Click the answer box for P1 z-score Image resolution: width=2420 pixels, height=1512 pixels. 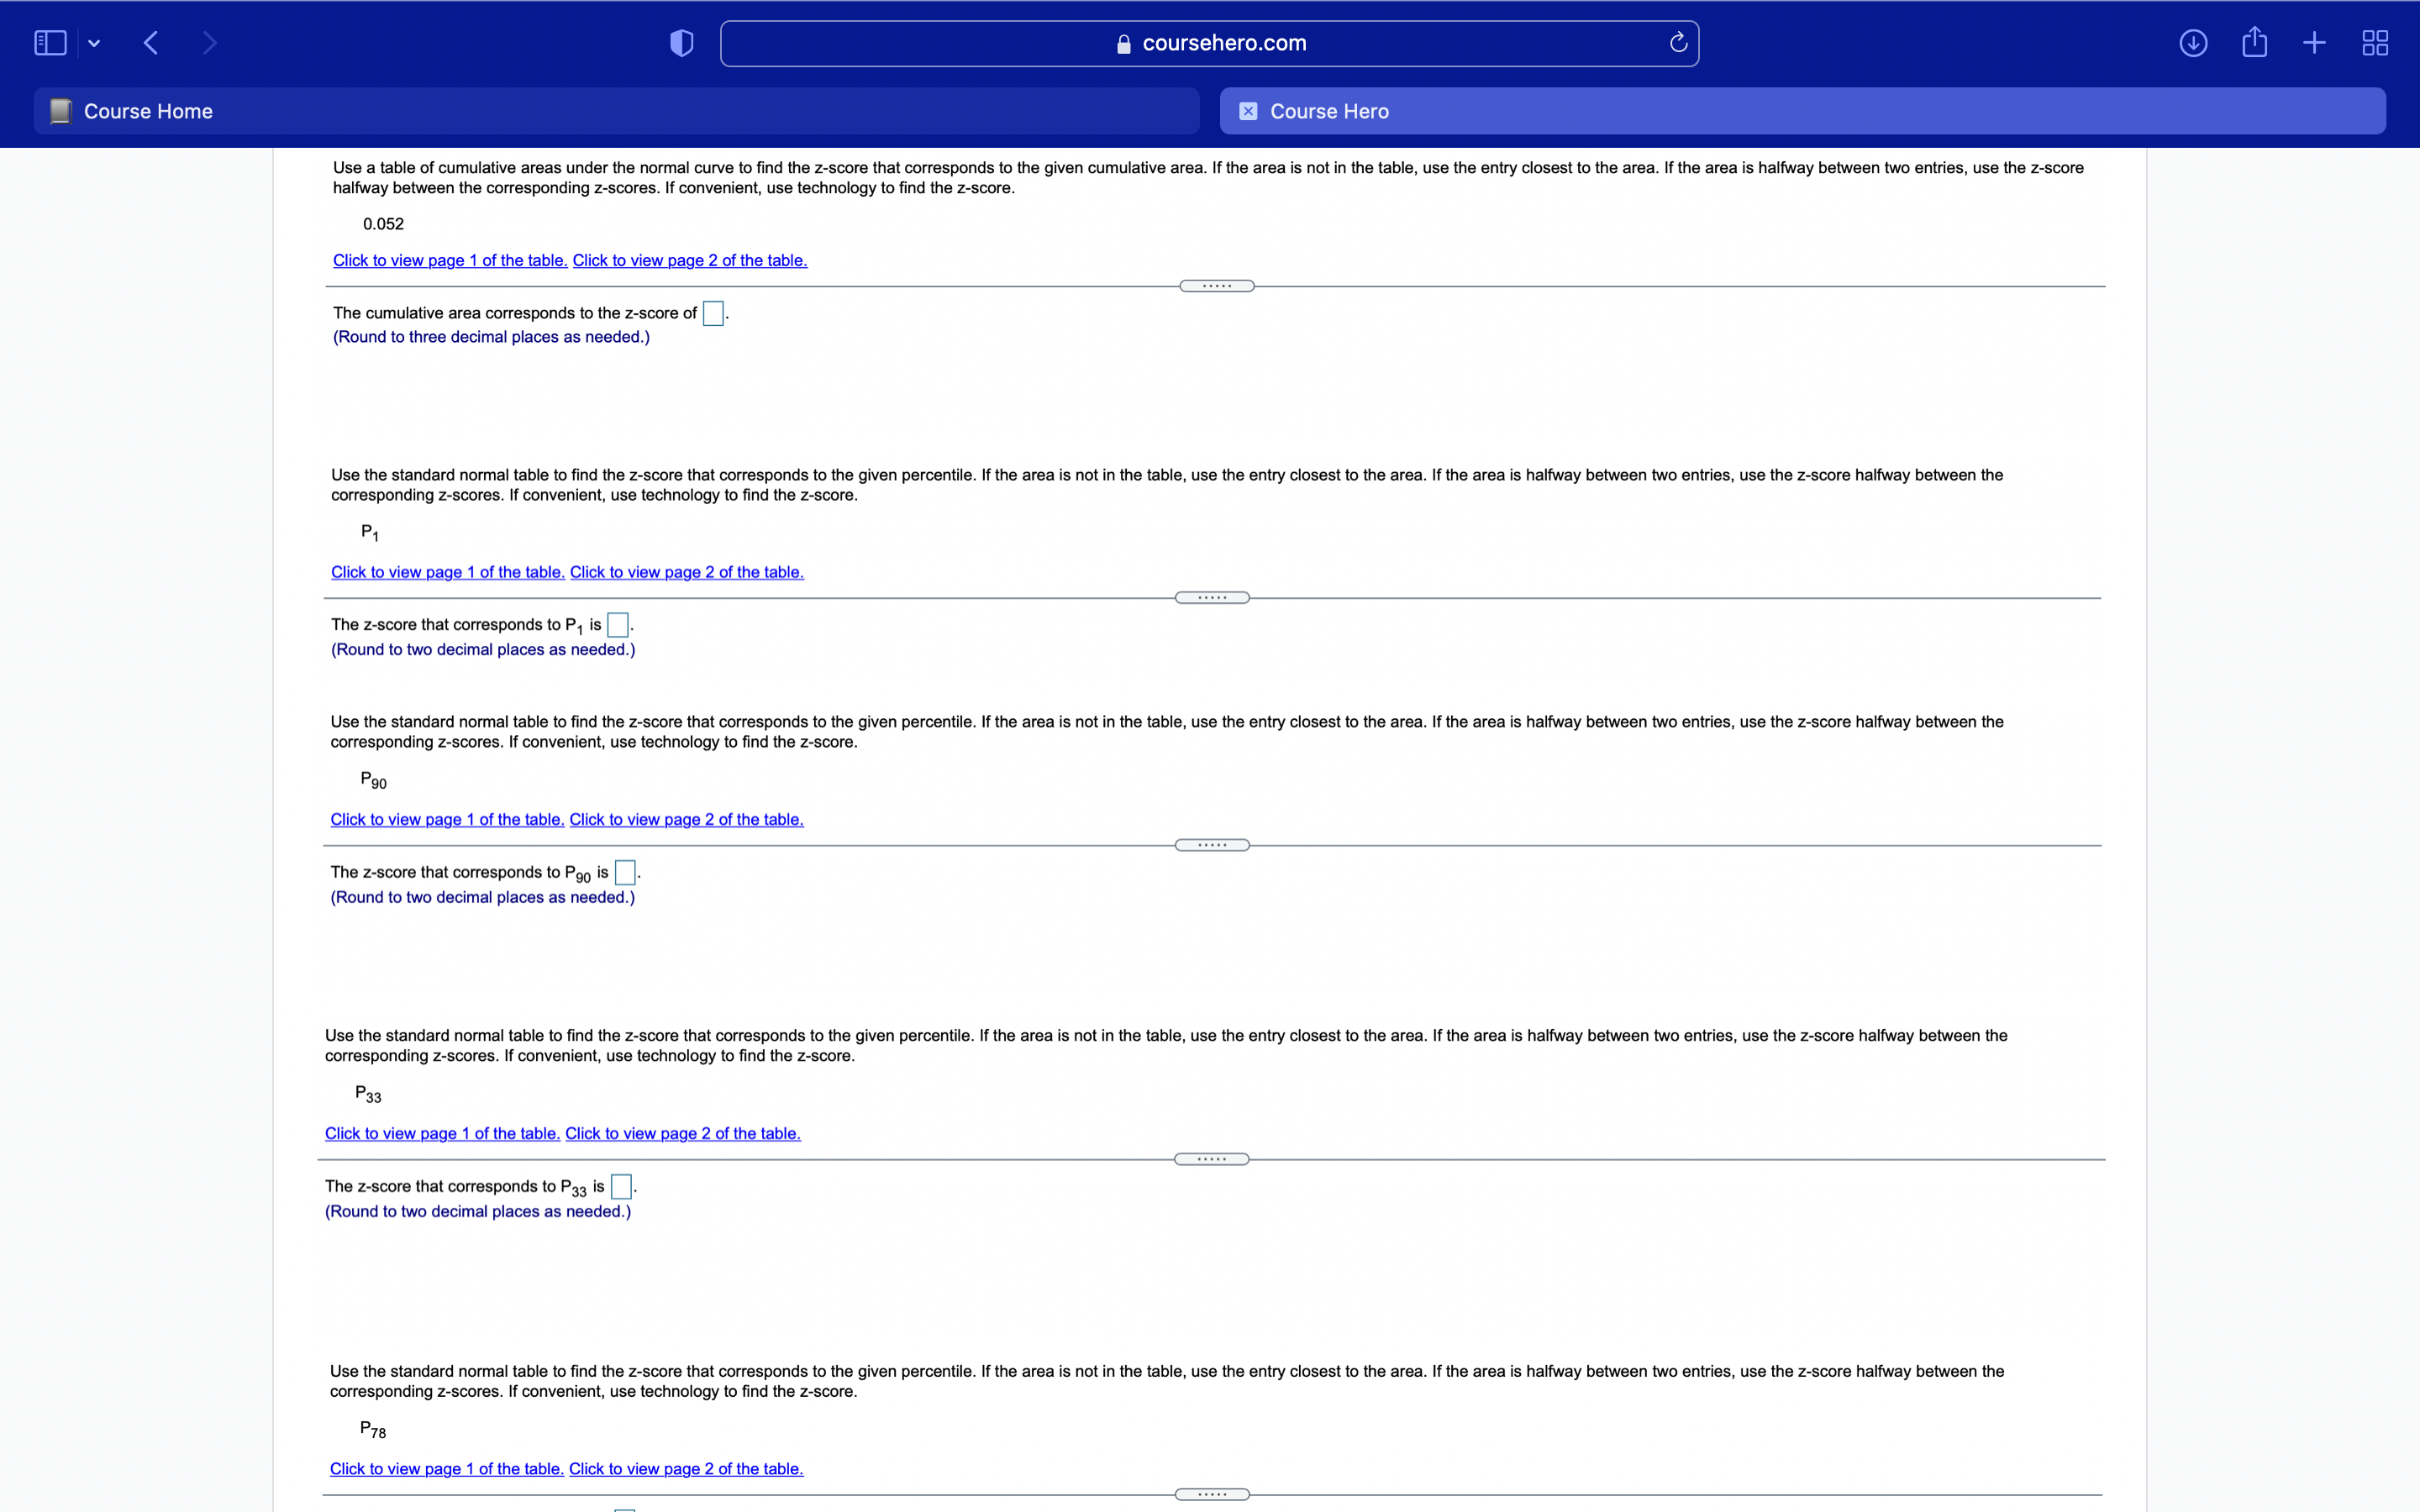(618, 625)
